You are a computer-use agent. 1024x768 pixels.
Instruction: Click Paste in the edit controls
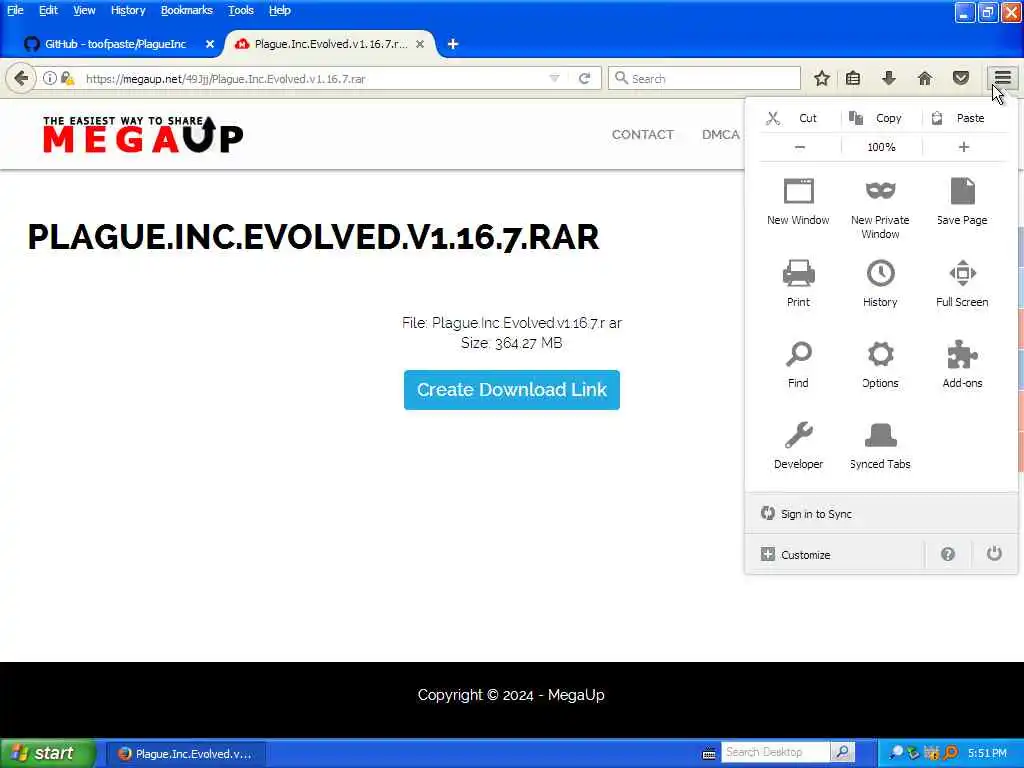pyautogui.click(x=964, y=118)
